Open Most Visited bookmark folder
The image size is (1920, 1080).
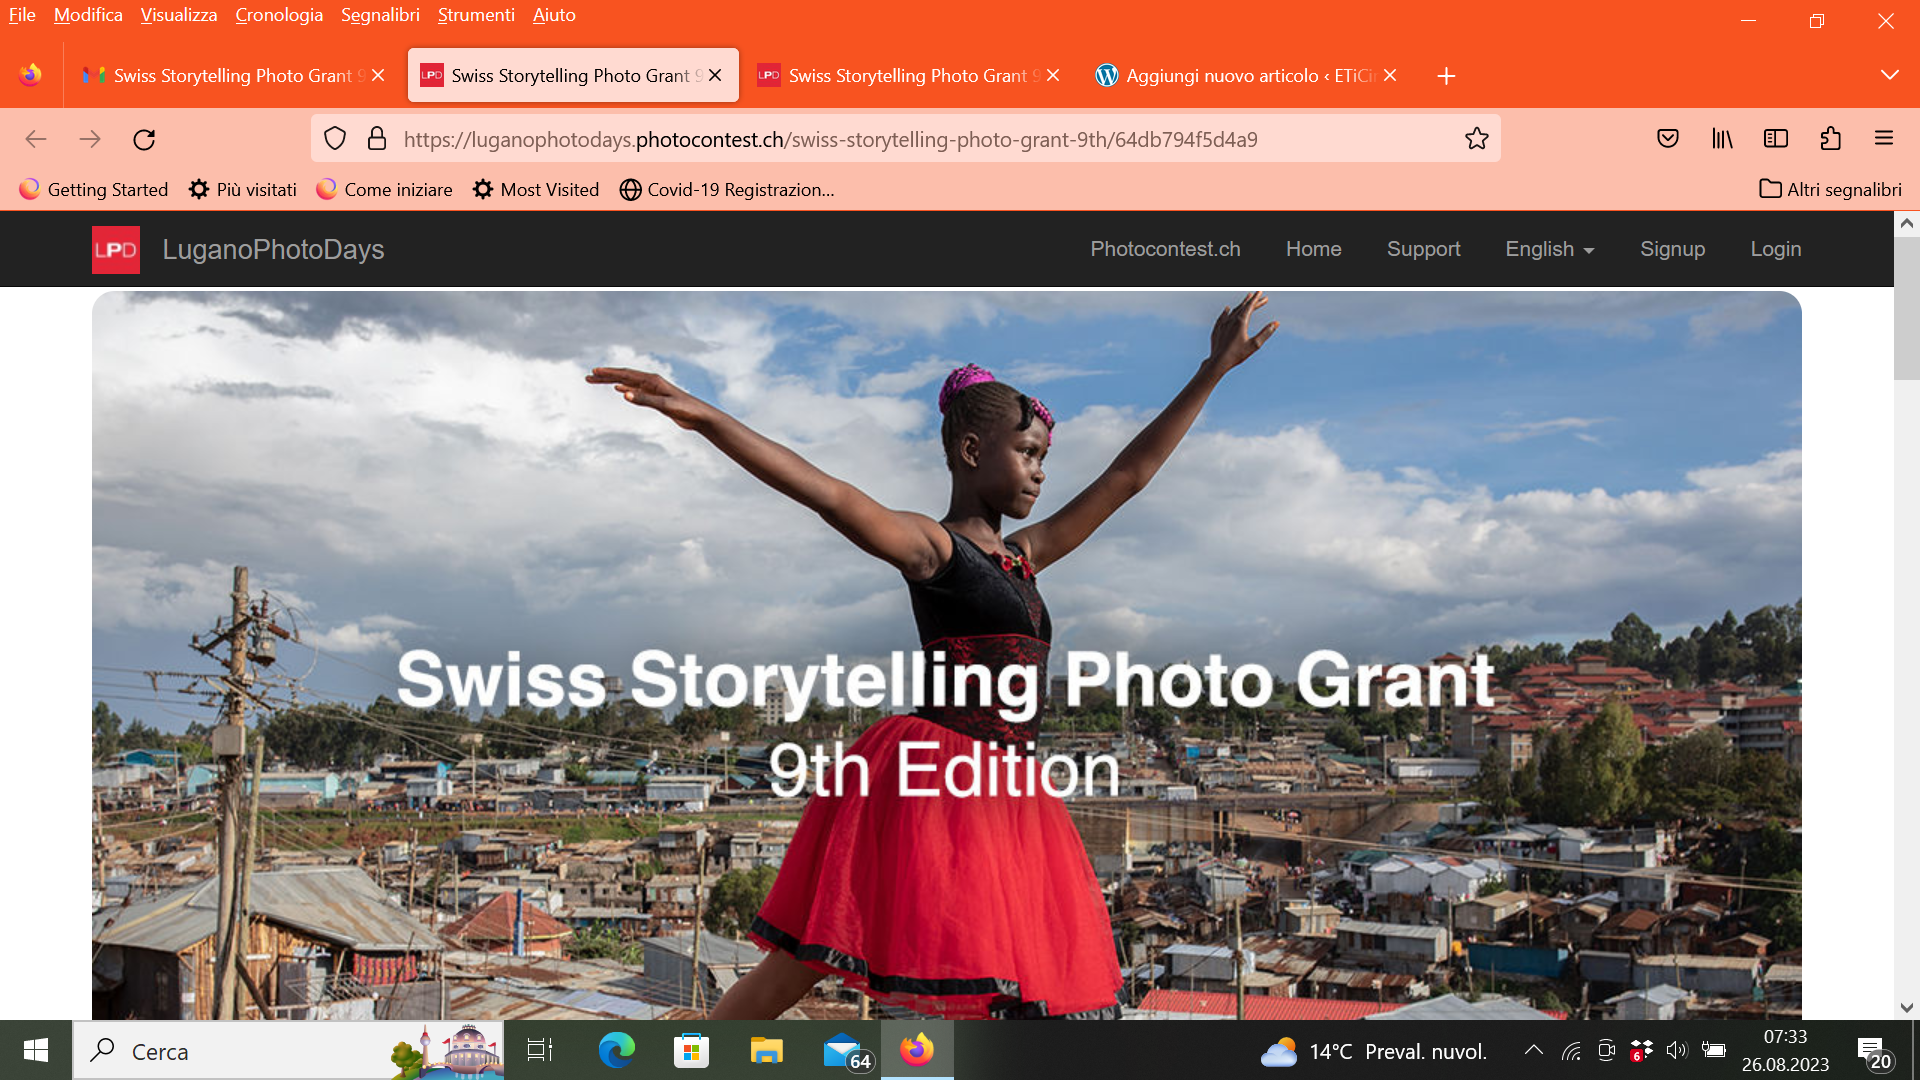click(536, 189)
